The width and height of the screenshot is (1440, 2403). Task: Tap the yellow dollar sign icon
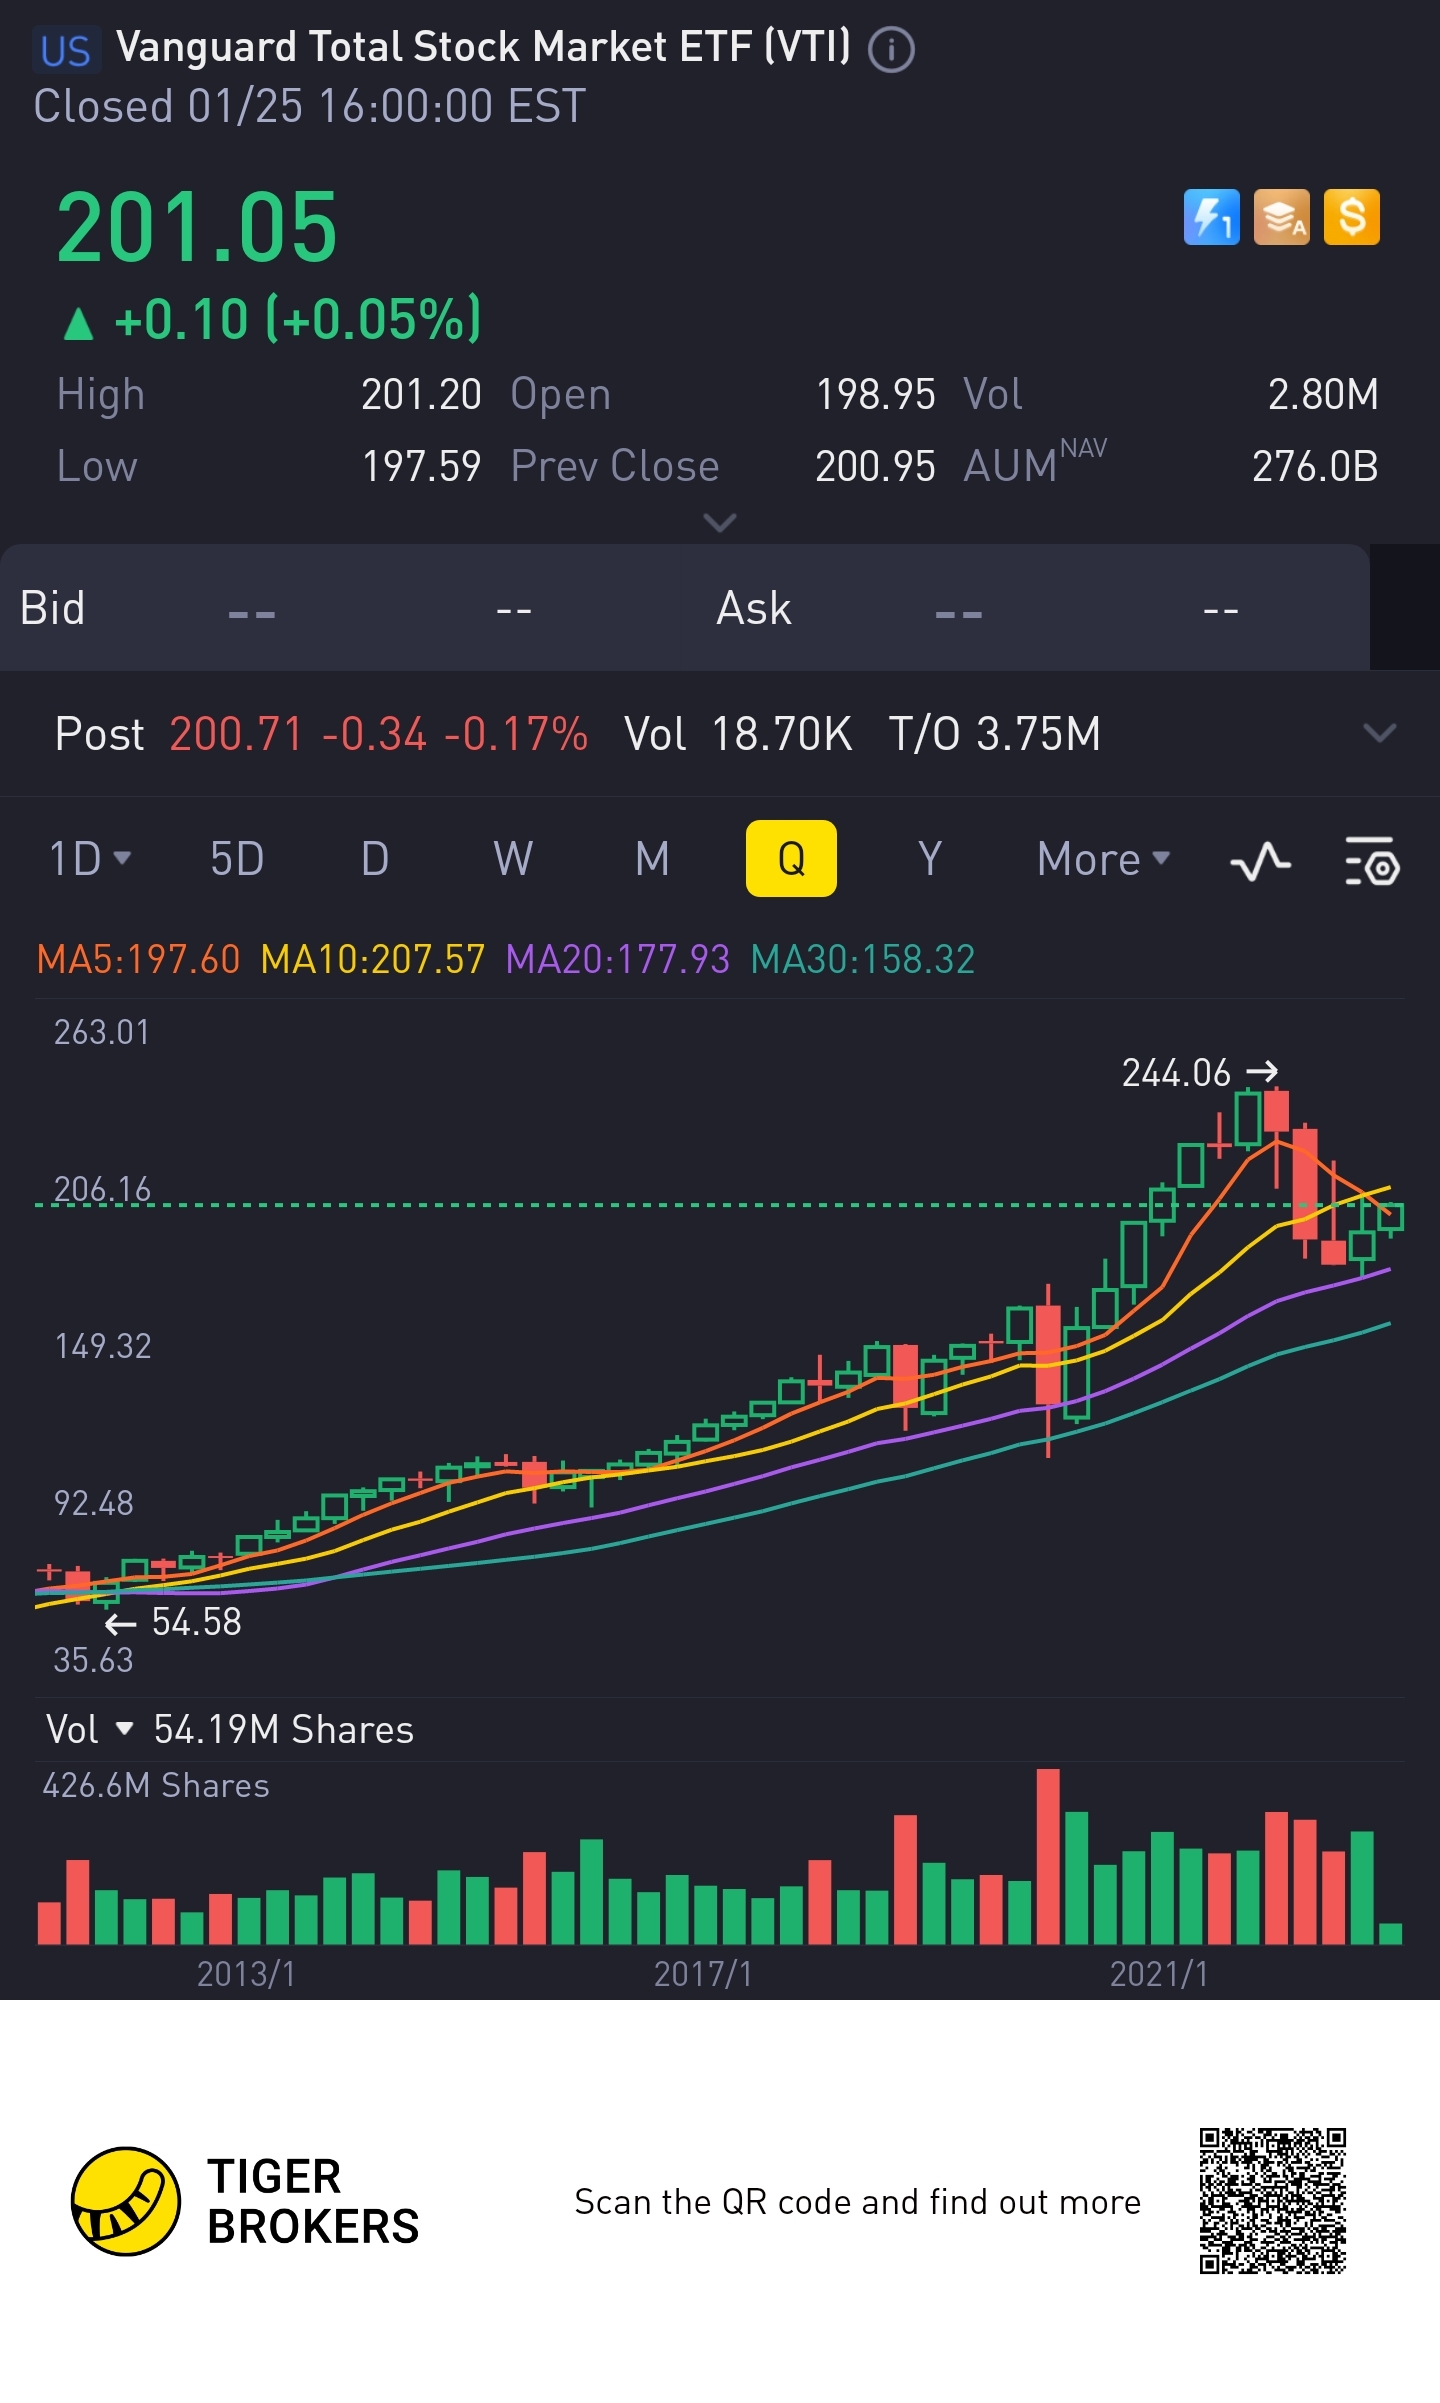(1351, 217)
